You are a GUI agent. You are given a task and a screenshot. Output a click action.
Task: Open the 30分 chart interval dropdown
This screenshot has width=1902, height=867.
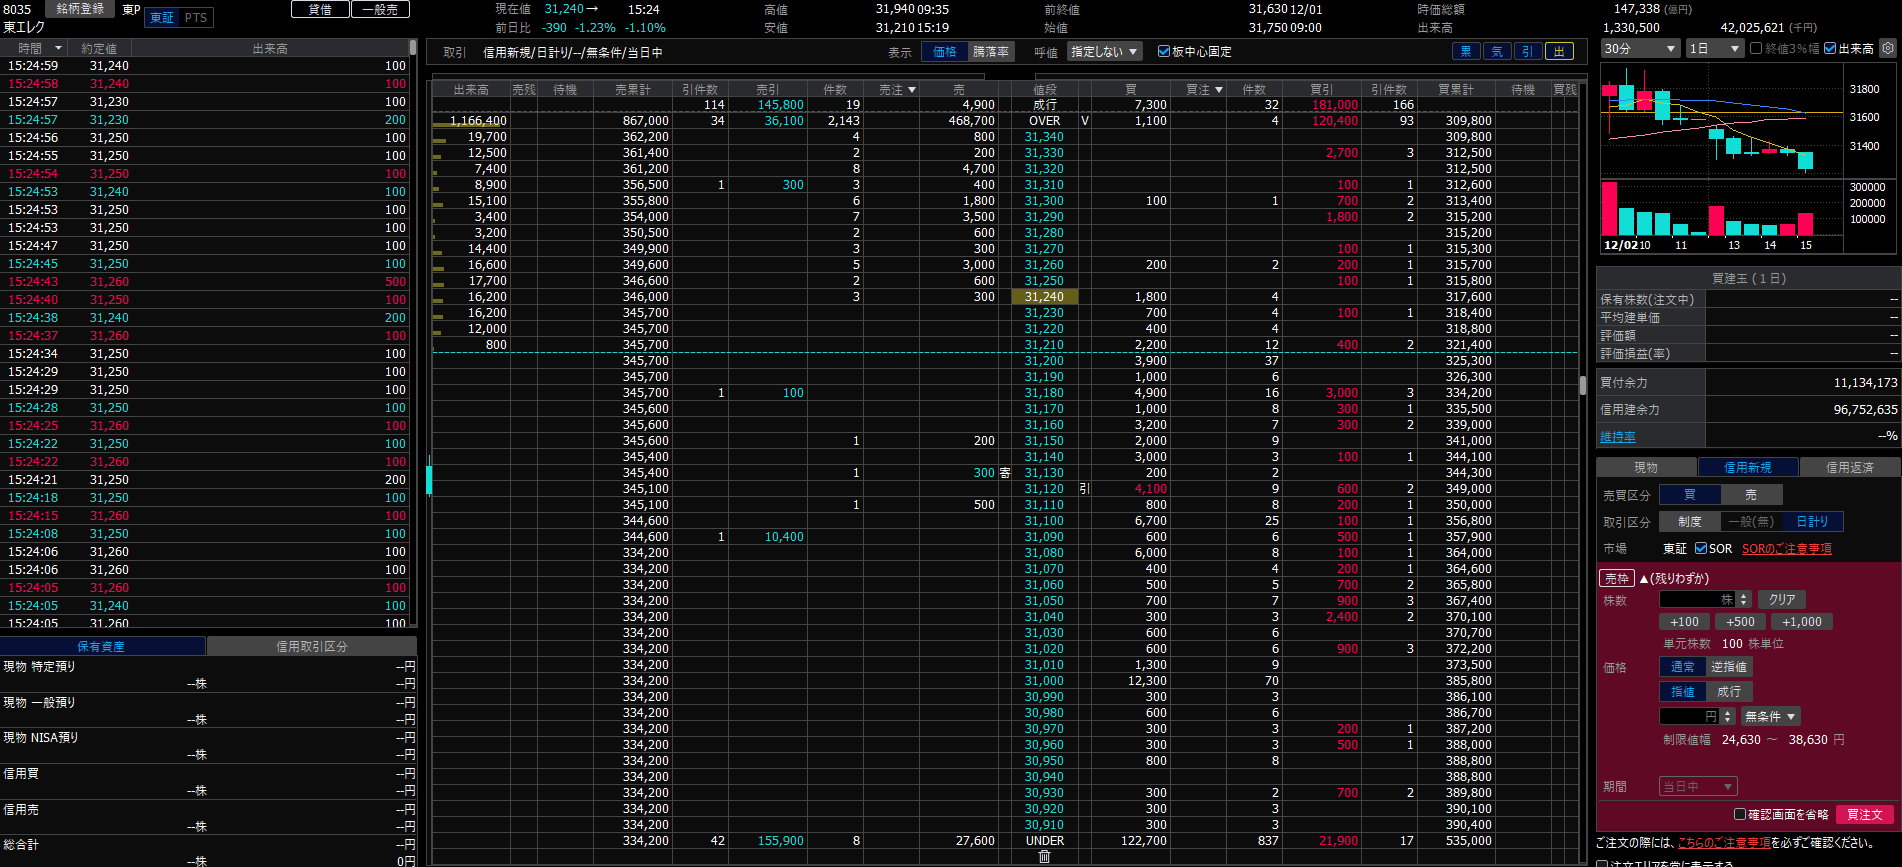1640,48
